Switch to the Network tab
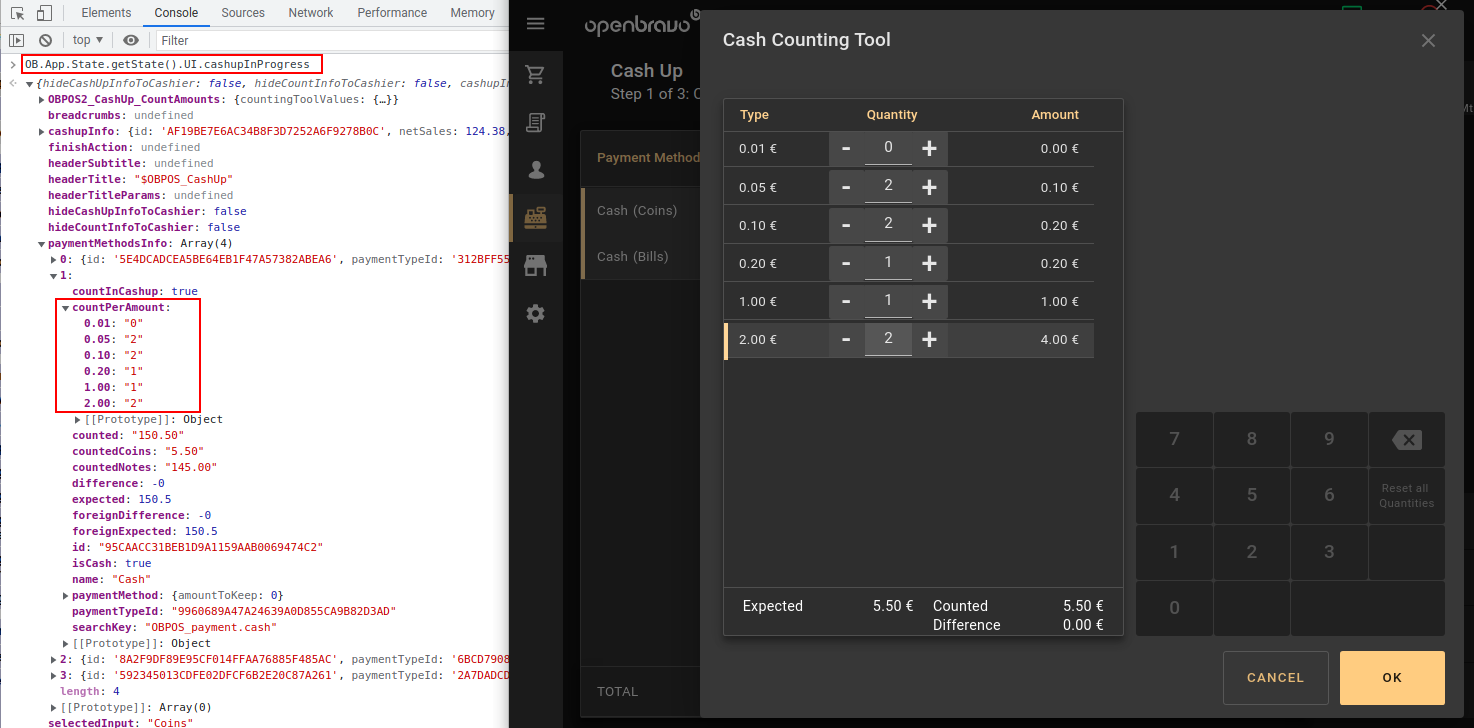1474x728 pixels. pos(311,13)
